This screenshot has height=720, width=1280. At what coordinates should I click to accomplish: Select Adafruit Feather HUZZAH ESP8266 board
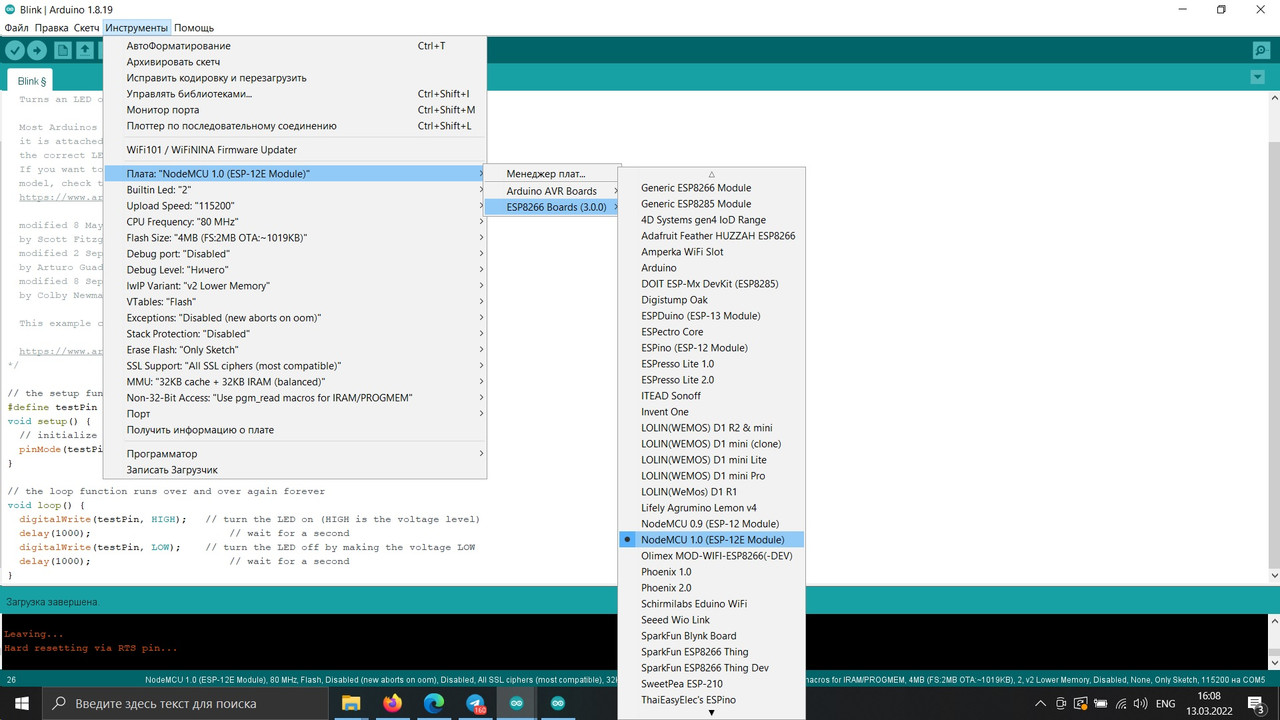[711, 236]
